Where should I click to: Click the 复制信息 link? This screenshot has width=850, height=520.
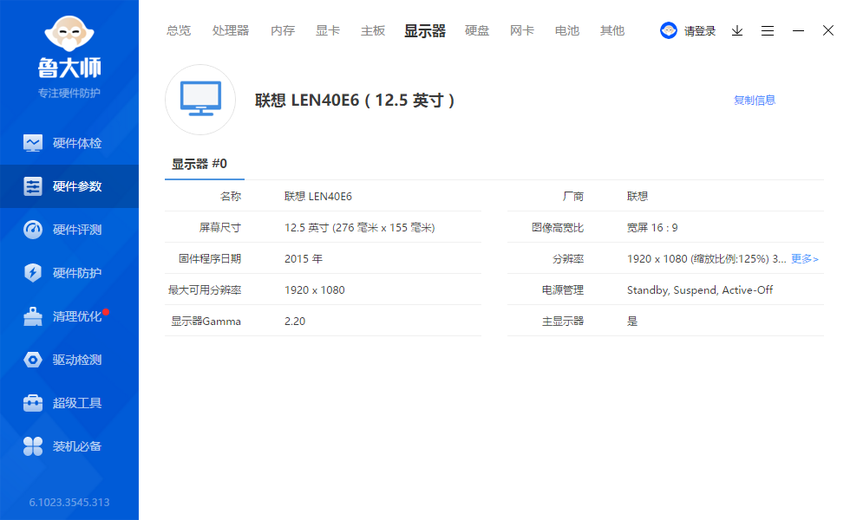tap(754, 100)
